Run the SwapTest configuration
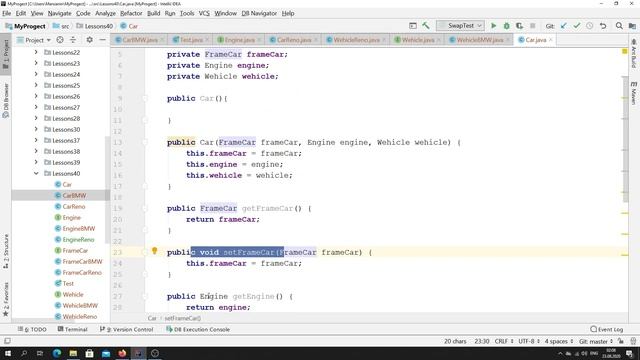The height and width of the screenshot is (360, 640). coord(493,26)
